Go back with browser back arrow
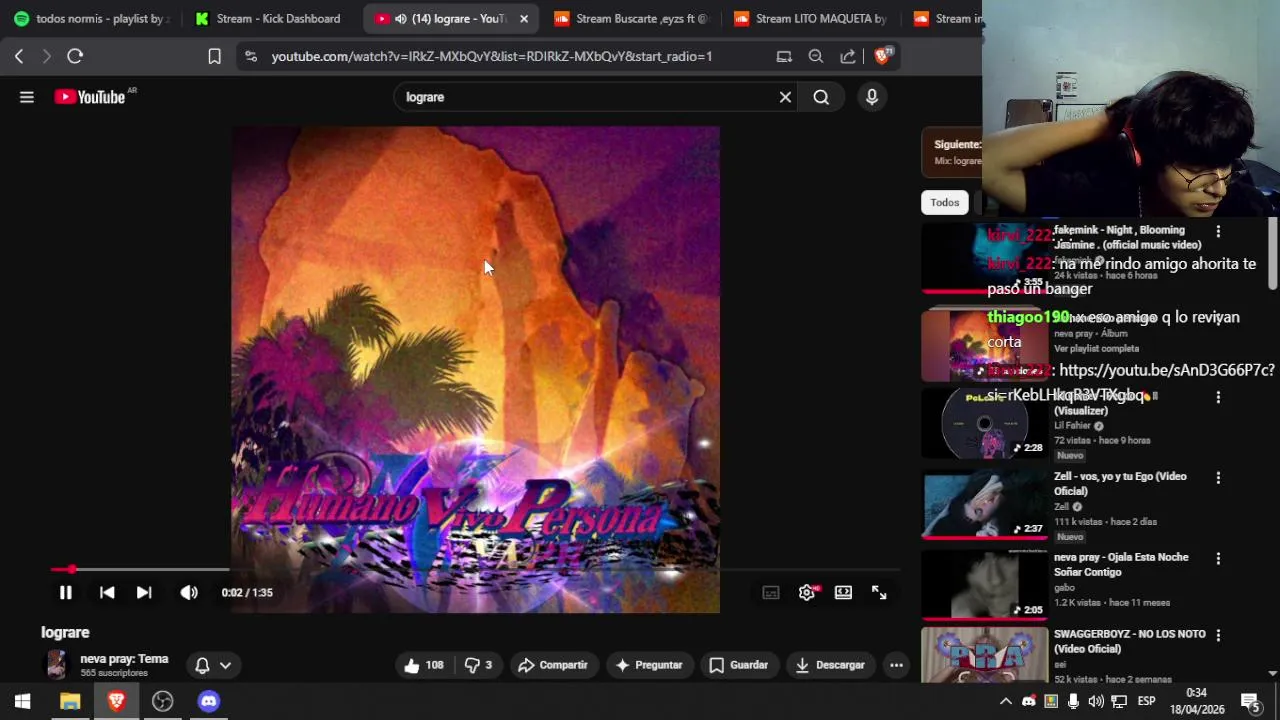 [x=19, y=57]
